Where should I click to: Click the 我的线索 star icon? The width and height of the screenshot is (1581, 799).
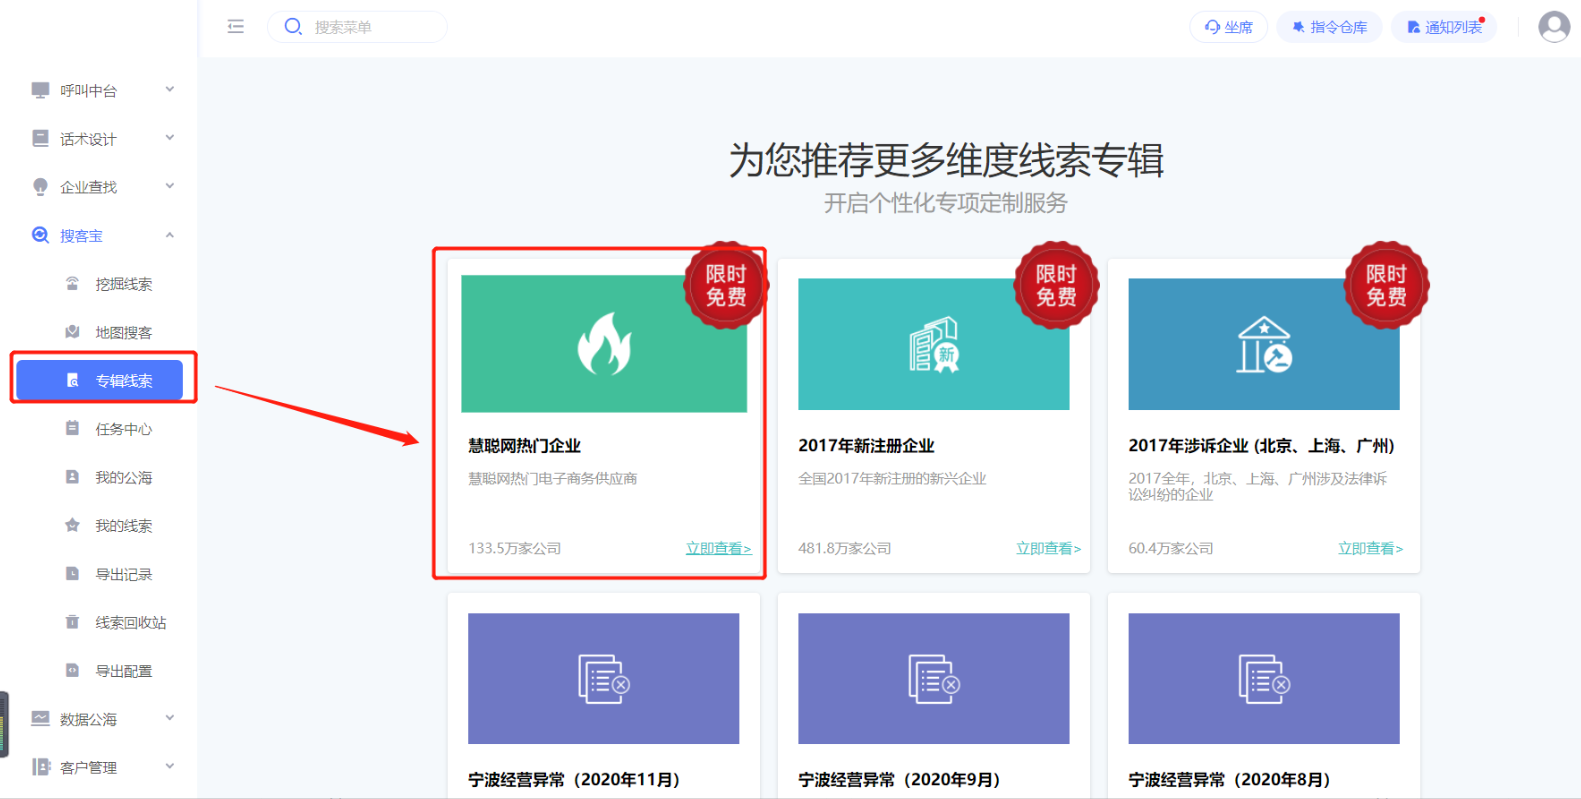tap(72, 526)
